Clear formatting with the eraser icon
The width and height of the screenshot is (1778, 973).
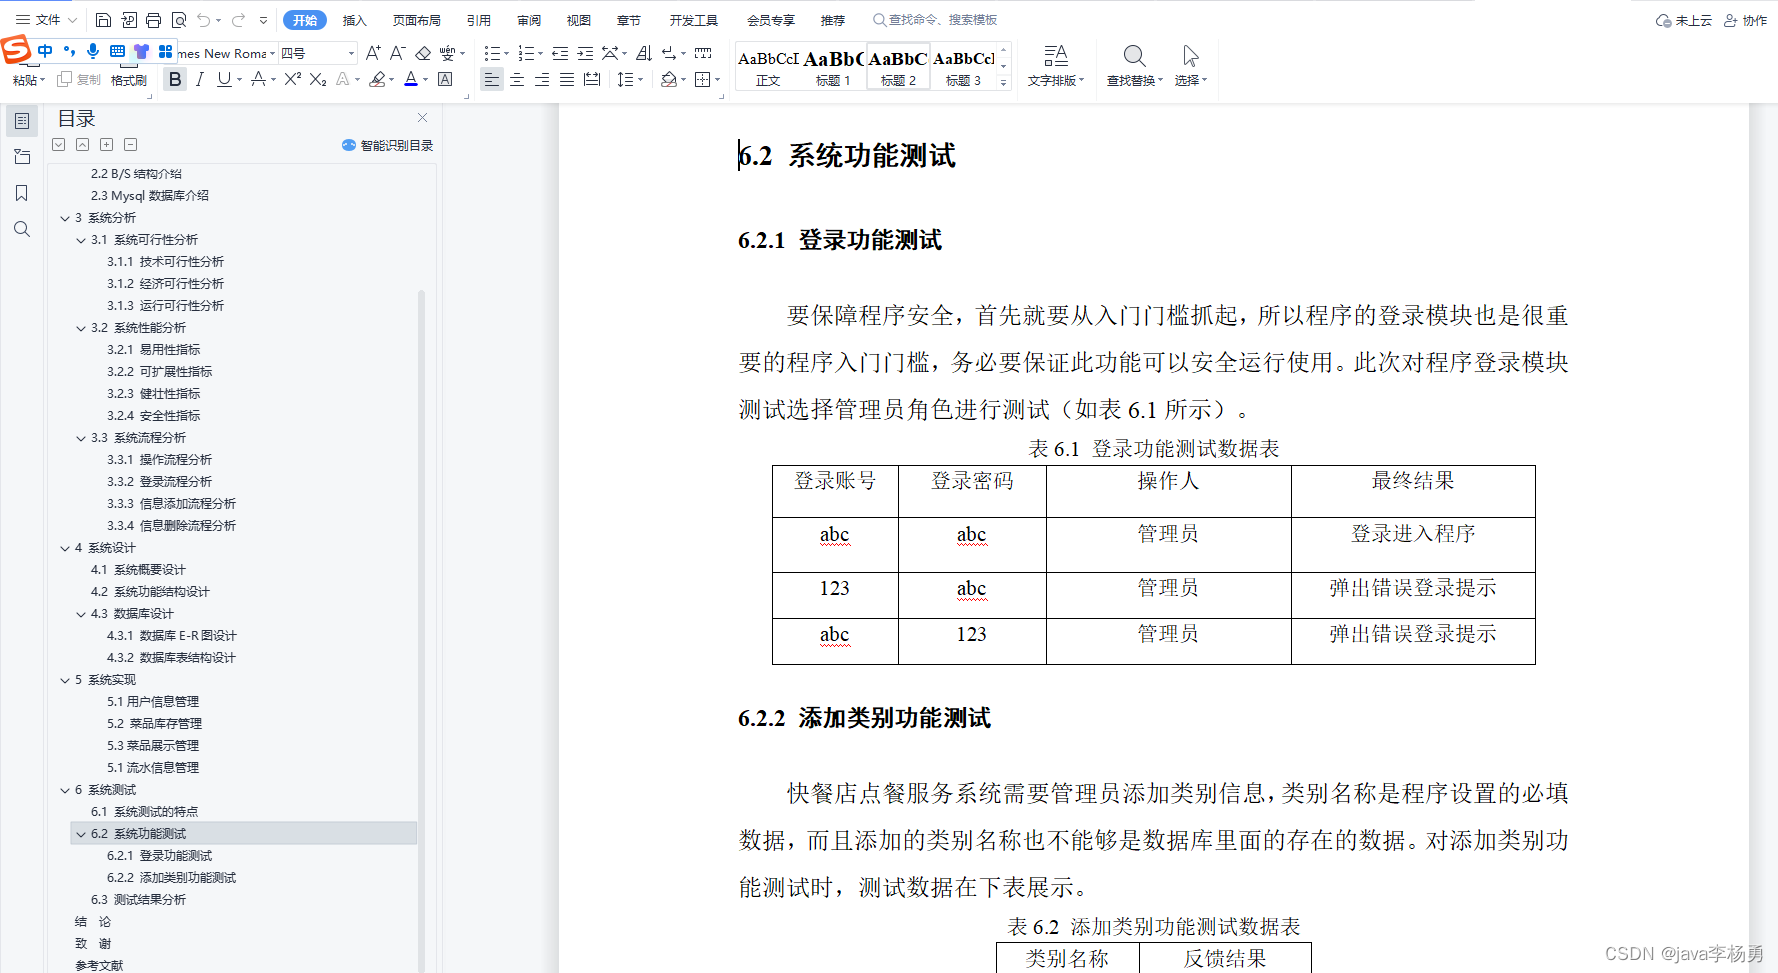pos(423,53)
